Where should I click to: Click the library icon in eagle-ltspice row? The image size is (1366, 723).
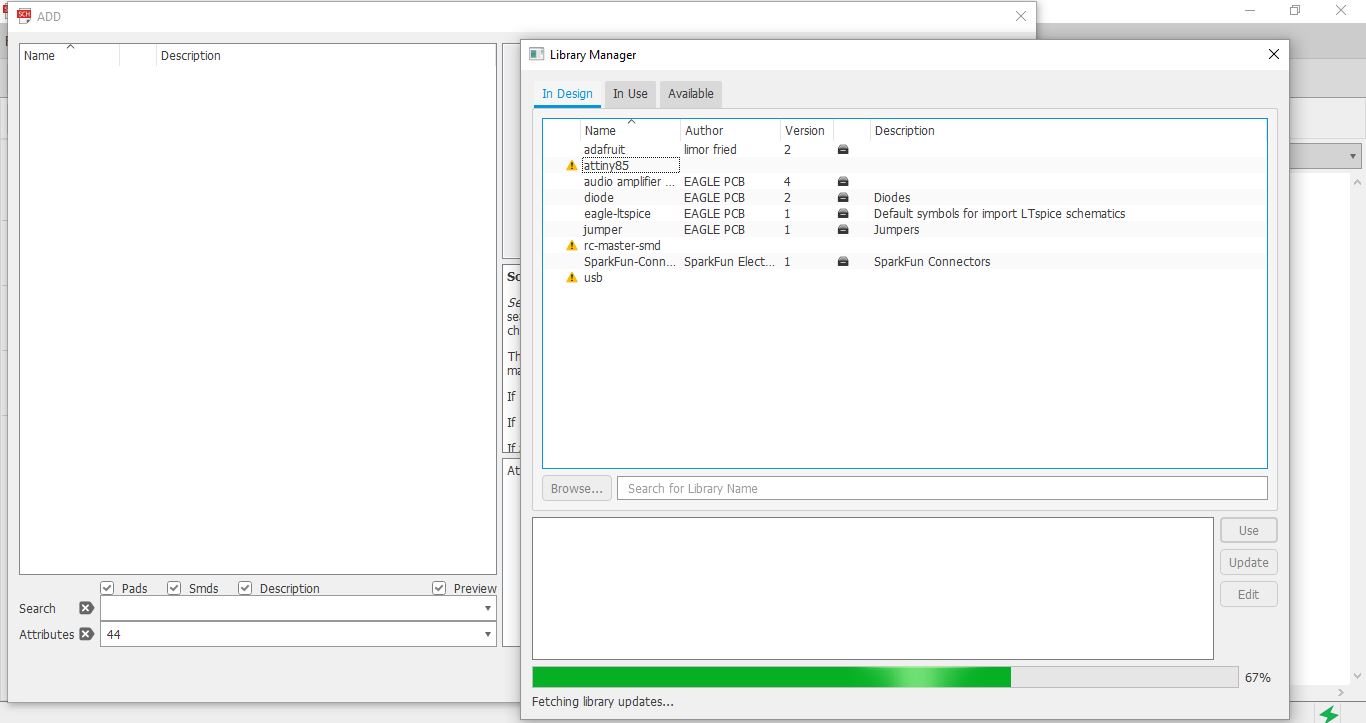pyautogui.click(x=843, y=214)
